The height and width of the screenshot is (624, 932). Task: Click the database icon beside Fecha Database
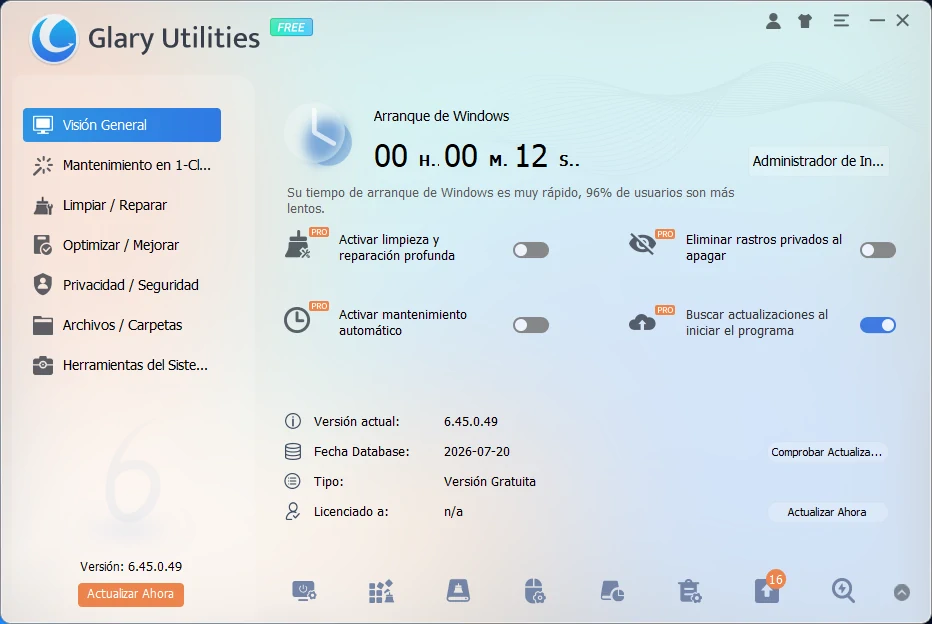[292, 452]
